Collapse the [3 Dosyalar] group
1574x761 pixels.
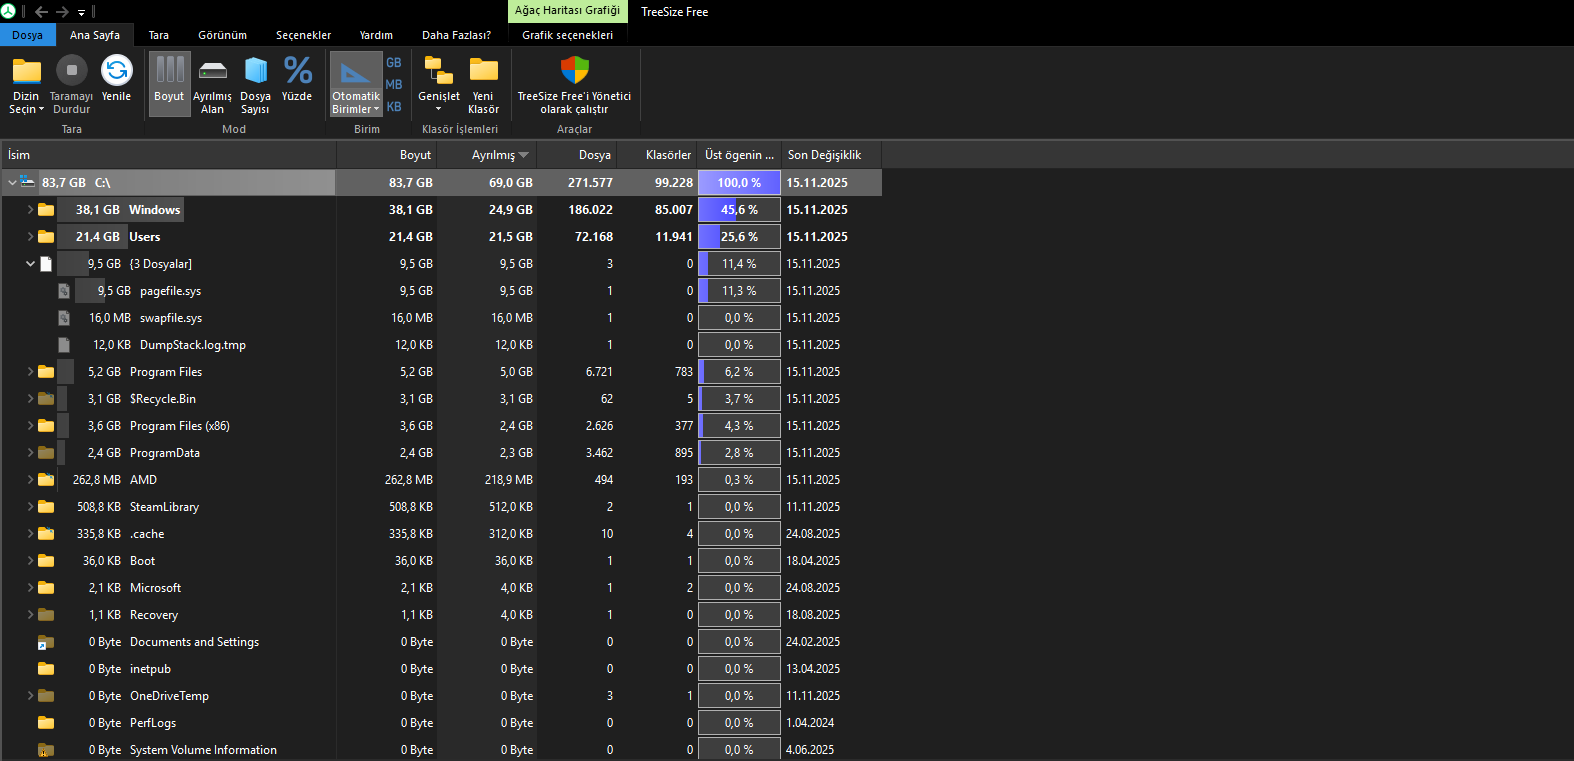click(x=30, y=264)
